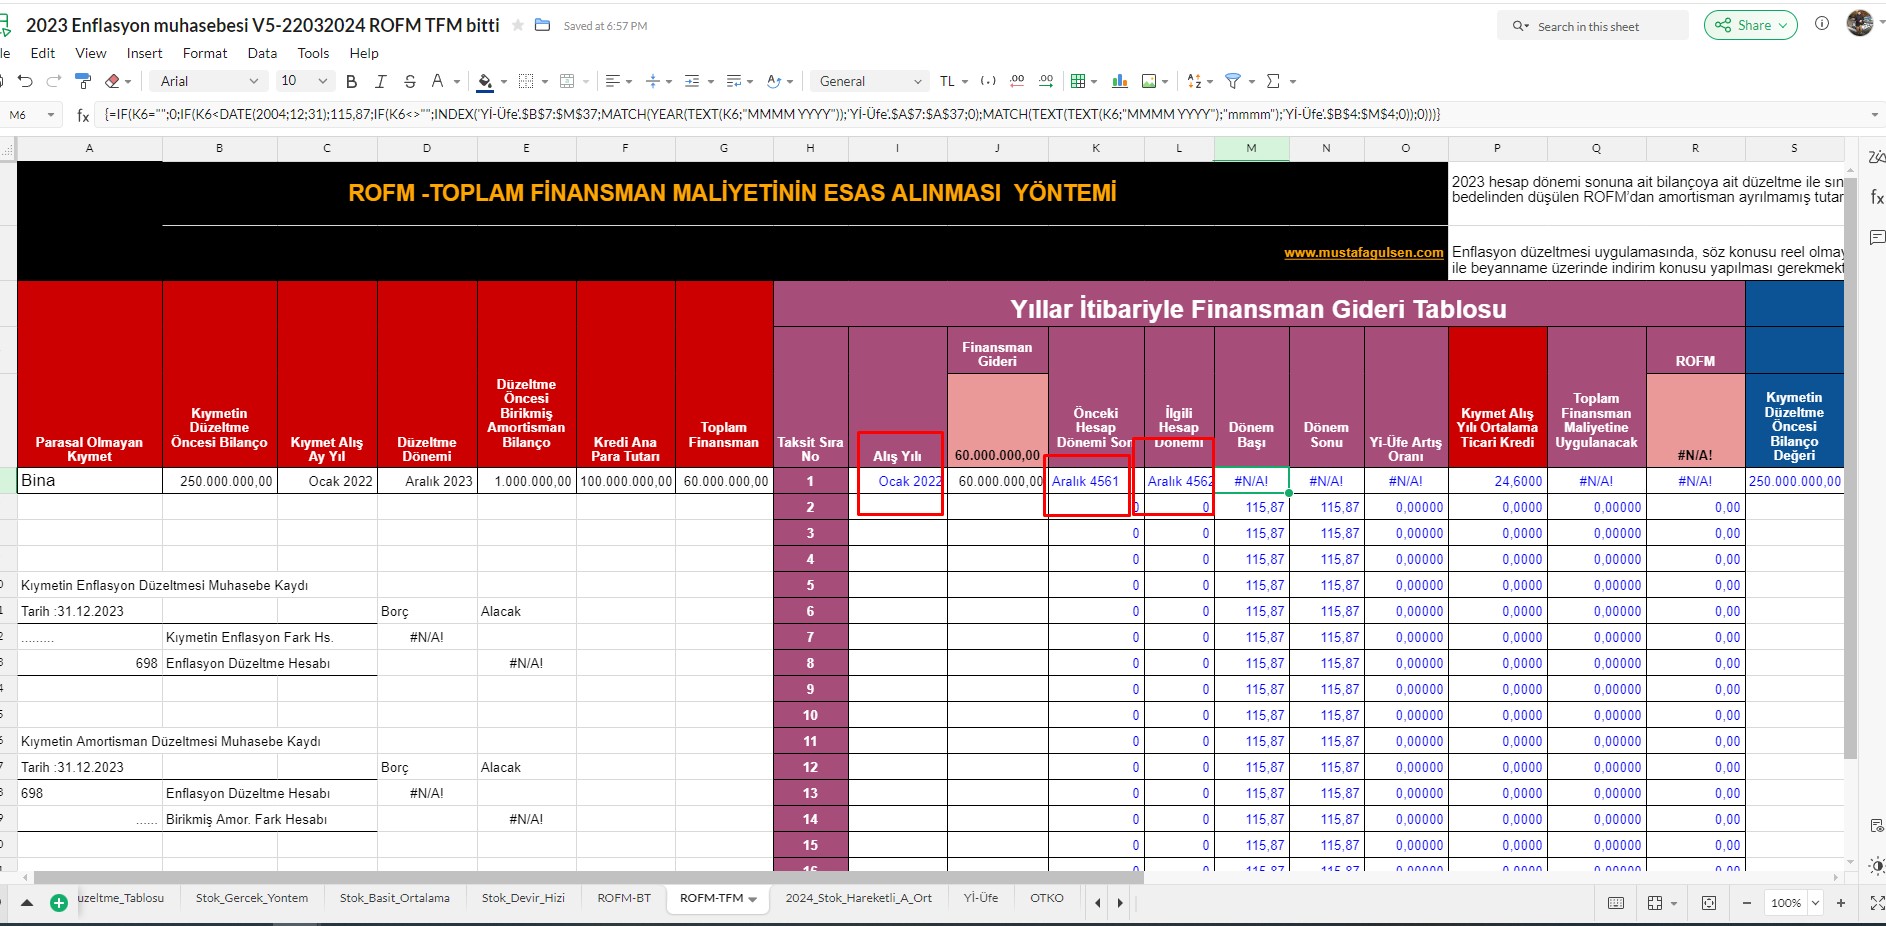Click the sum (sigma) function icon
Viewport: 1886px width, 926px height.
click(1273, 81)
